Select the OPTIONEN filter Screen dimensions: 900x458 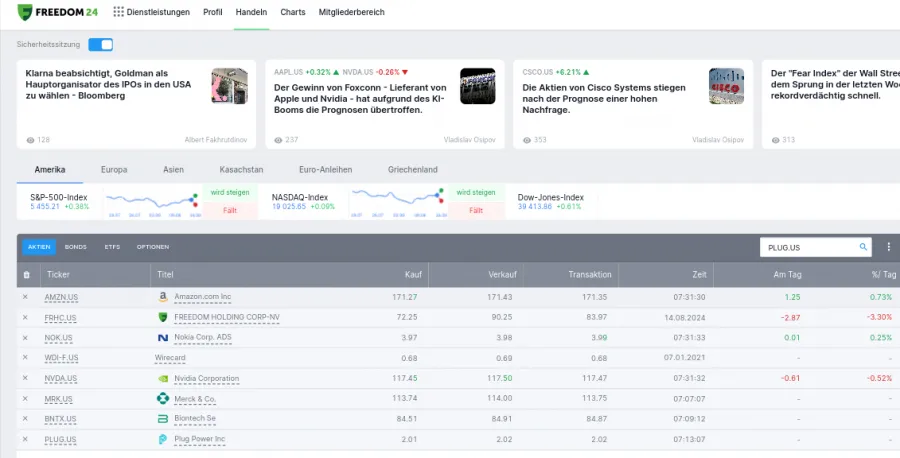click(x=153, y=247)
